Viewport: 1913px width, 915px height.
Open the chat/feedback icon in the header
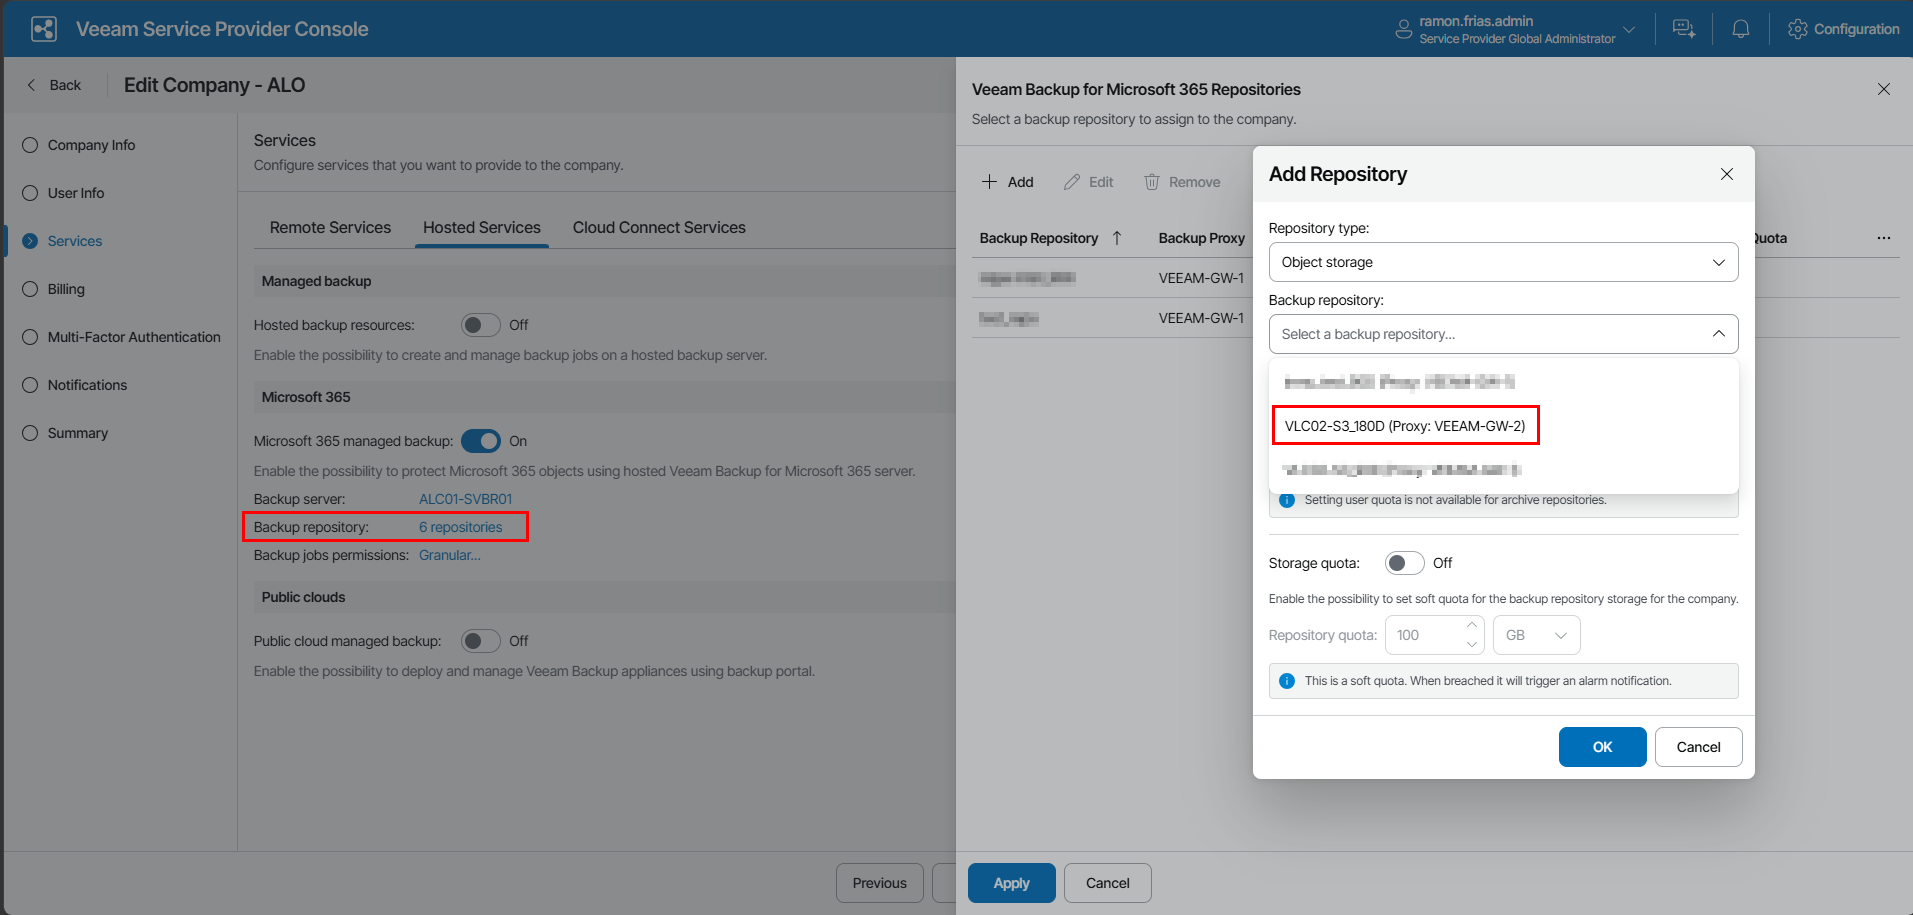(x=1684, y=29)
